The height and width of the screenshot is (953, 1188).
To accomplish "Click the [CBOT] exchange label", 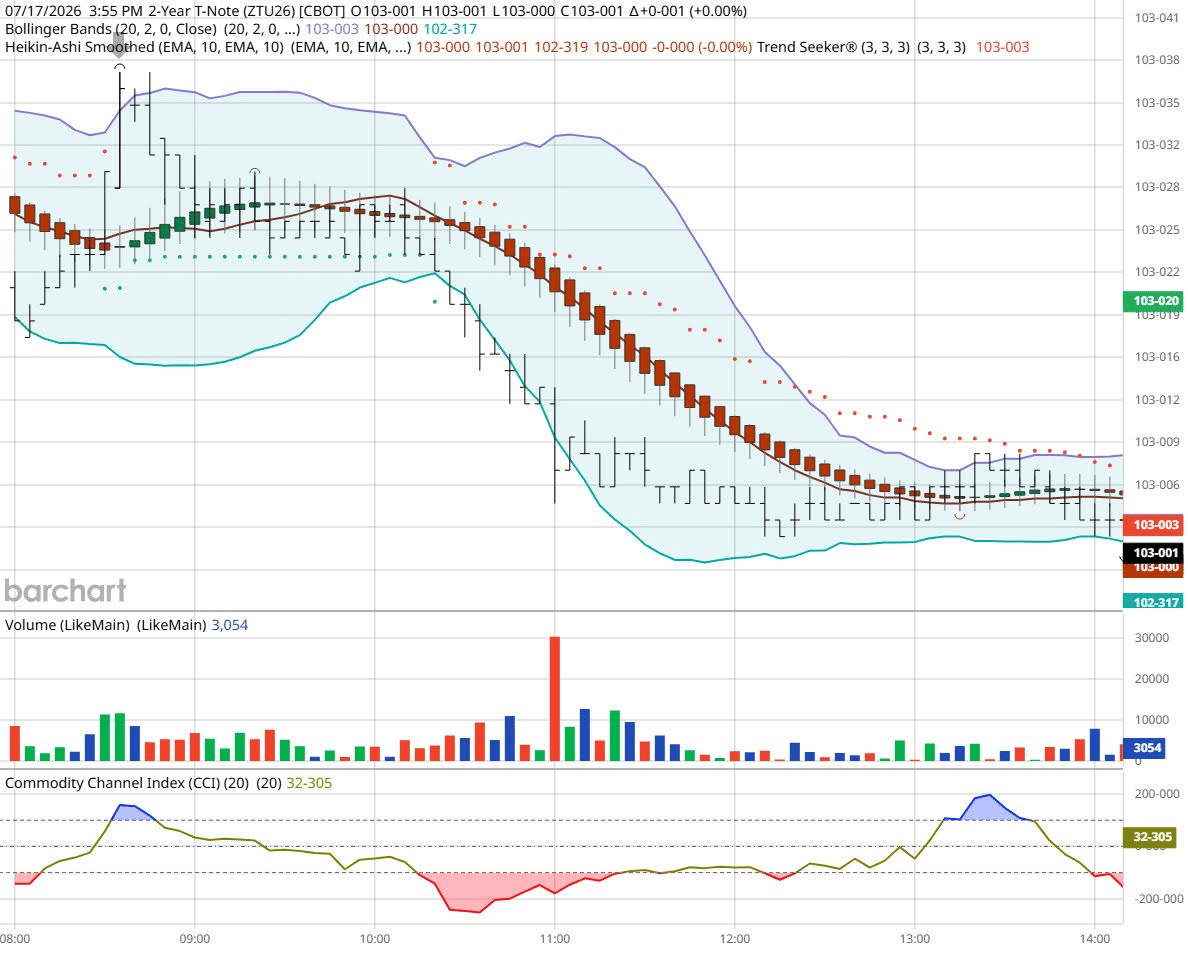I will [322, 11].
